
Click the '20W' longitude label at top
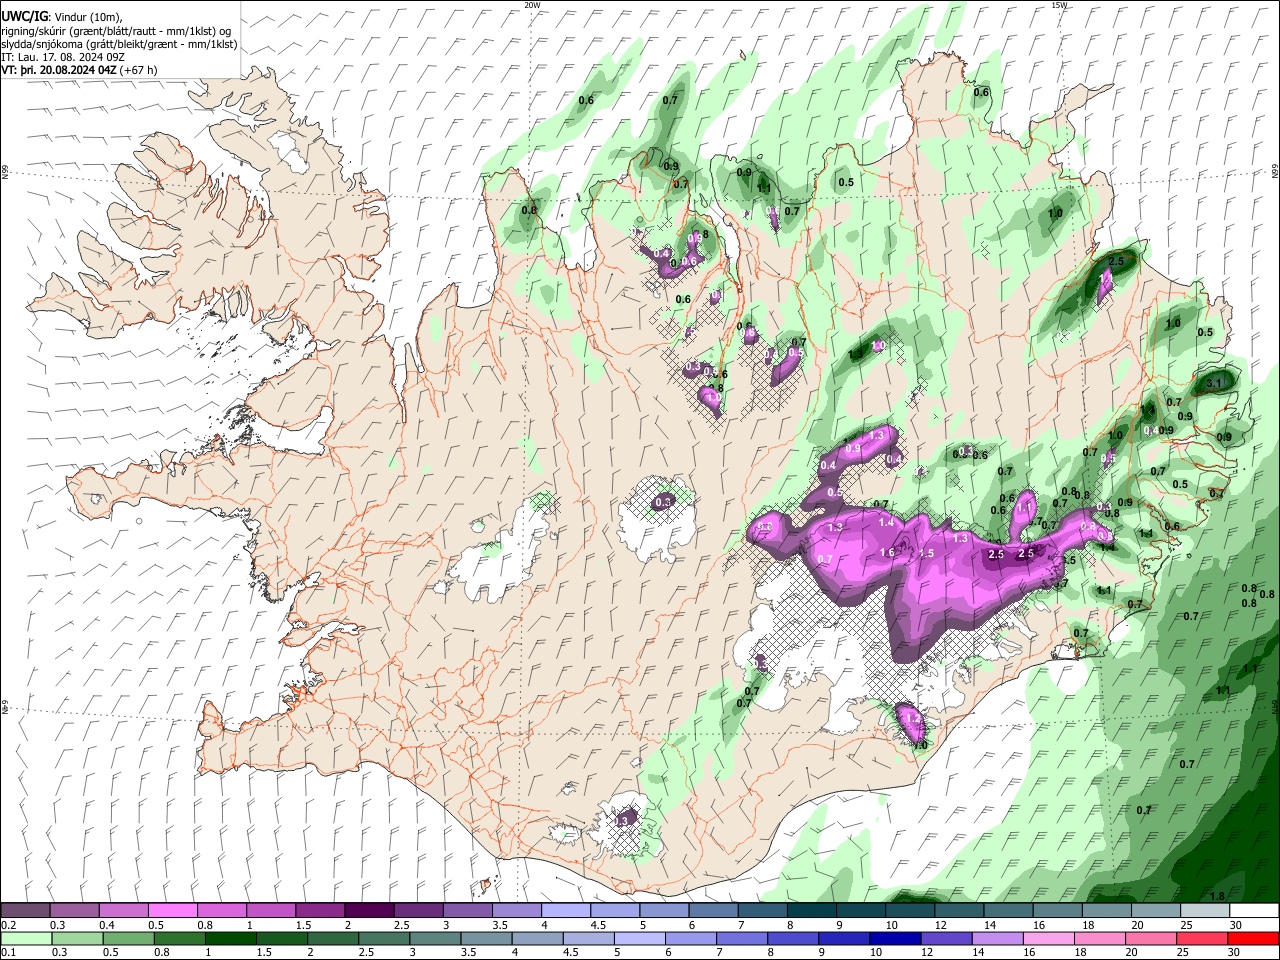click(532, 4)
